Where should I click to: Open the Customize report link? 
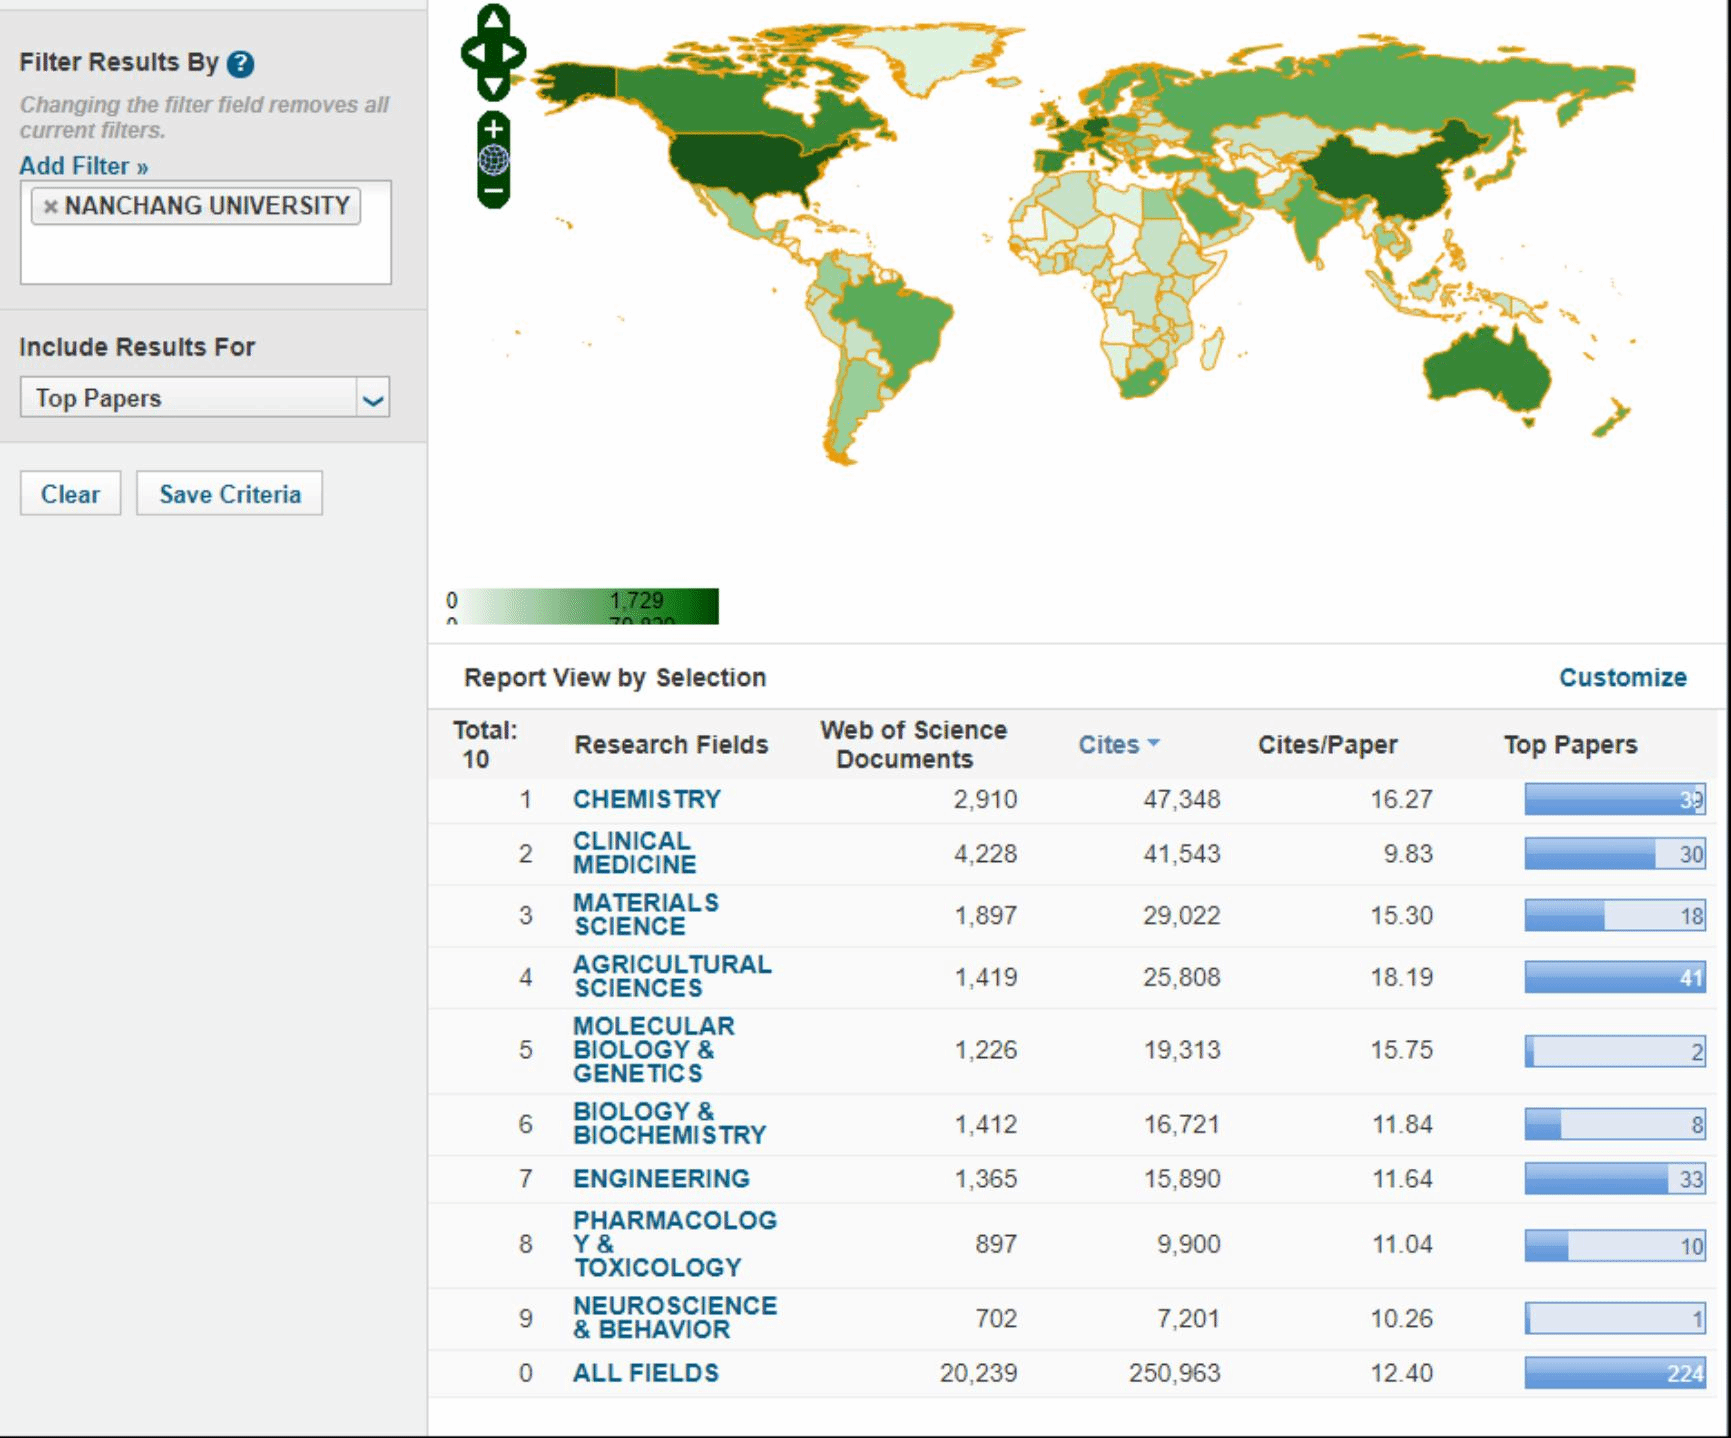[1622, 678]
